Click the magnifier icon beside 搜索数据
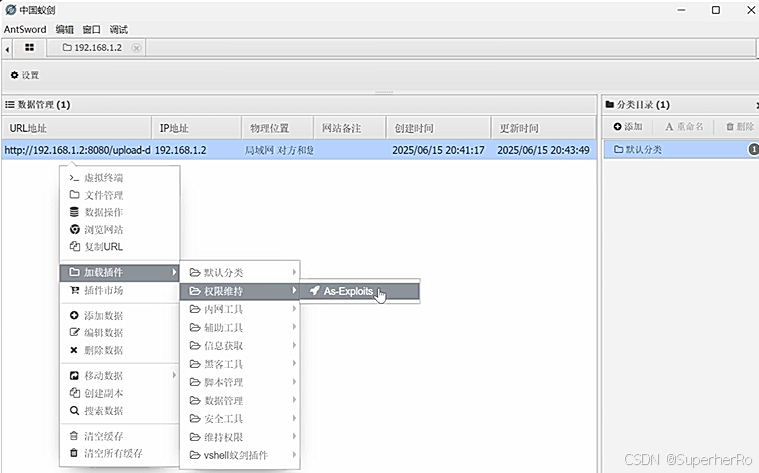 pyautogui.click(x=74, y=411)
